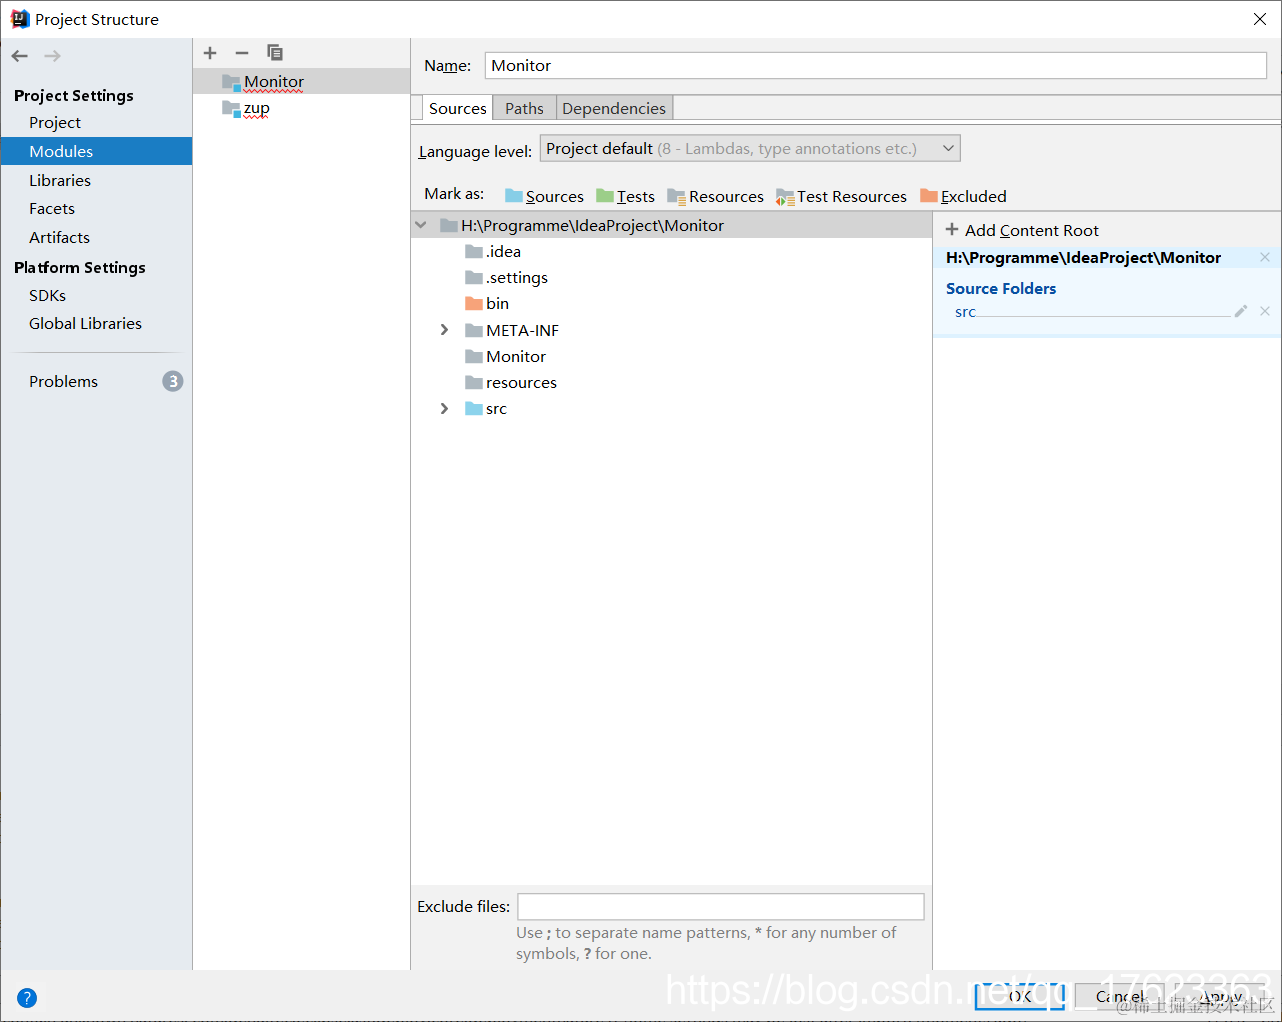Click the module Name field

pyautogui.click(x=876, y=65)
